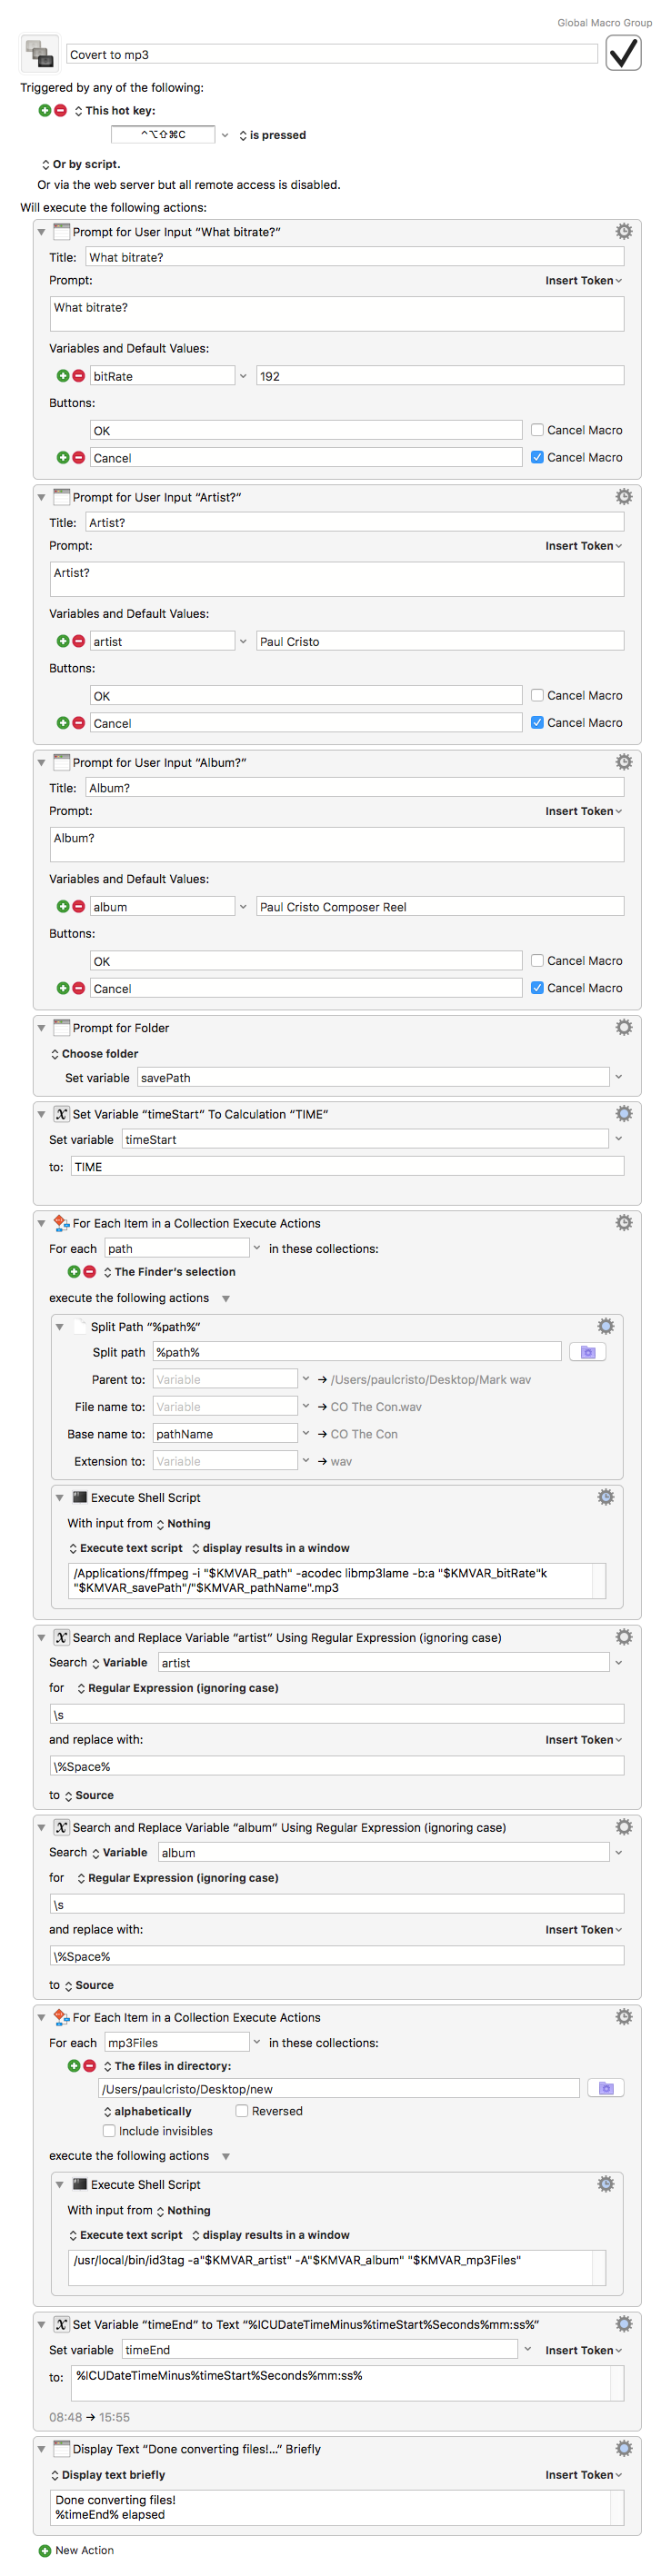Click the hot key shortcut field
671x2576 pixels.
[x=163, y=134]
